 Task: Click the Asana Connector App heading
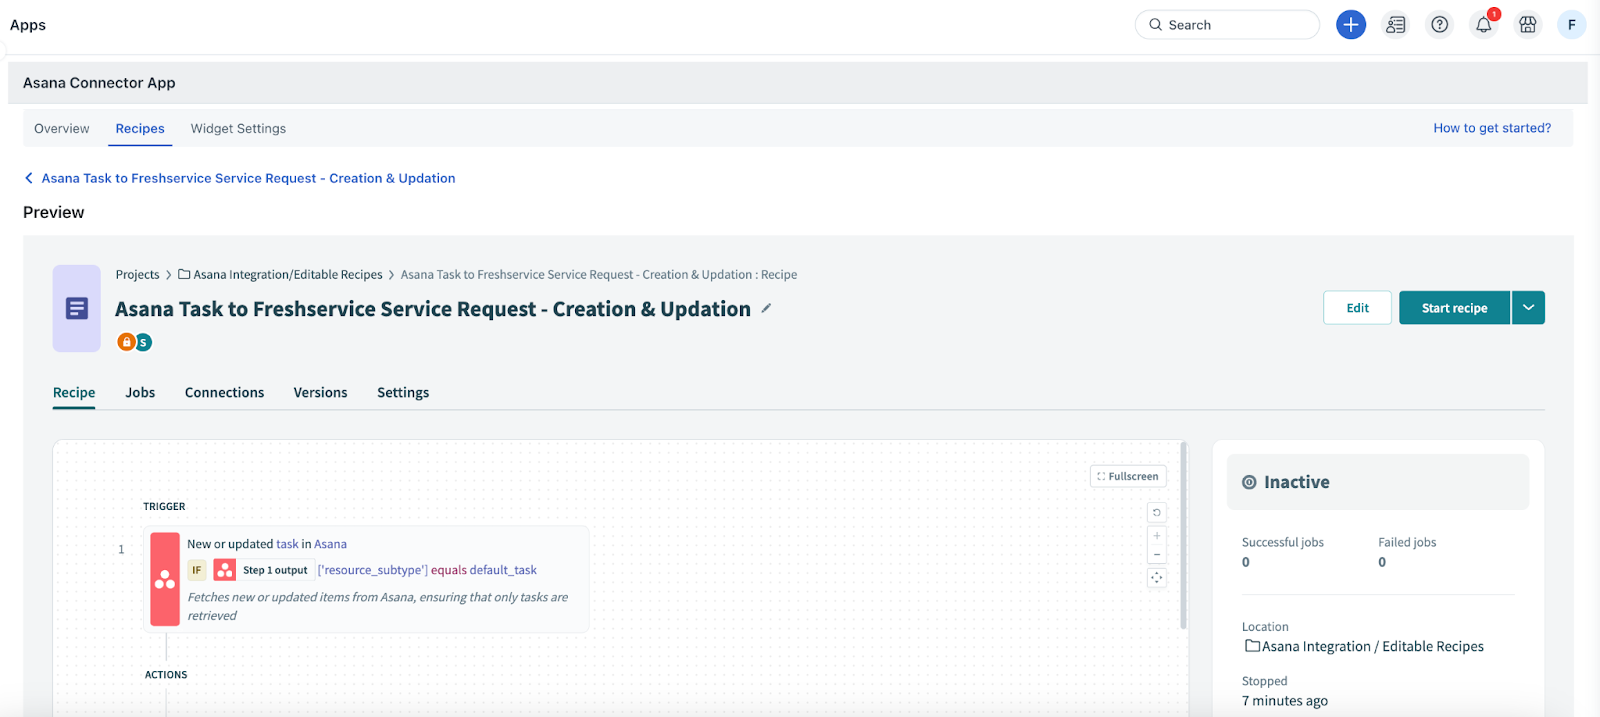pos(99,83)
